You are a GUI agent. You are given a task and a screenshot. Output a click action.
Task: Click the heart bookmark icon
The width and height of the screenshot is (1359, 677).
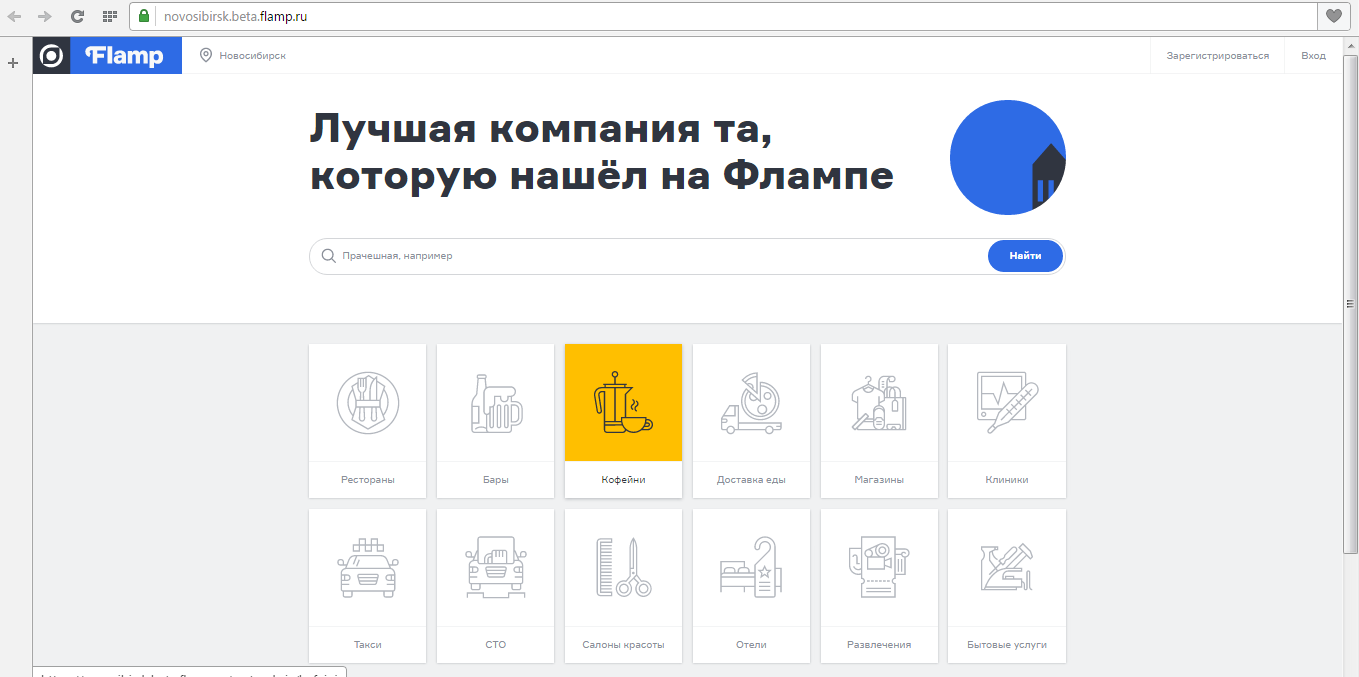[x=1333, y=16]
